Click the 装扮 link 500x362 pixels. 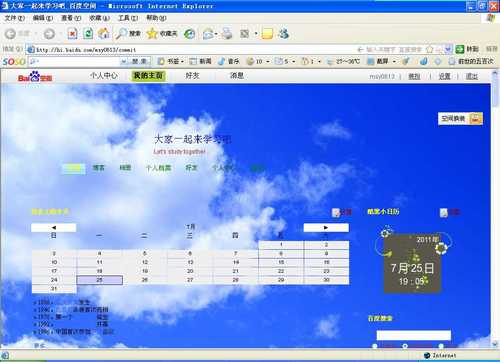414,76
